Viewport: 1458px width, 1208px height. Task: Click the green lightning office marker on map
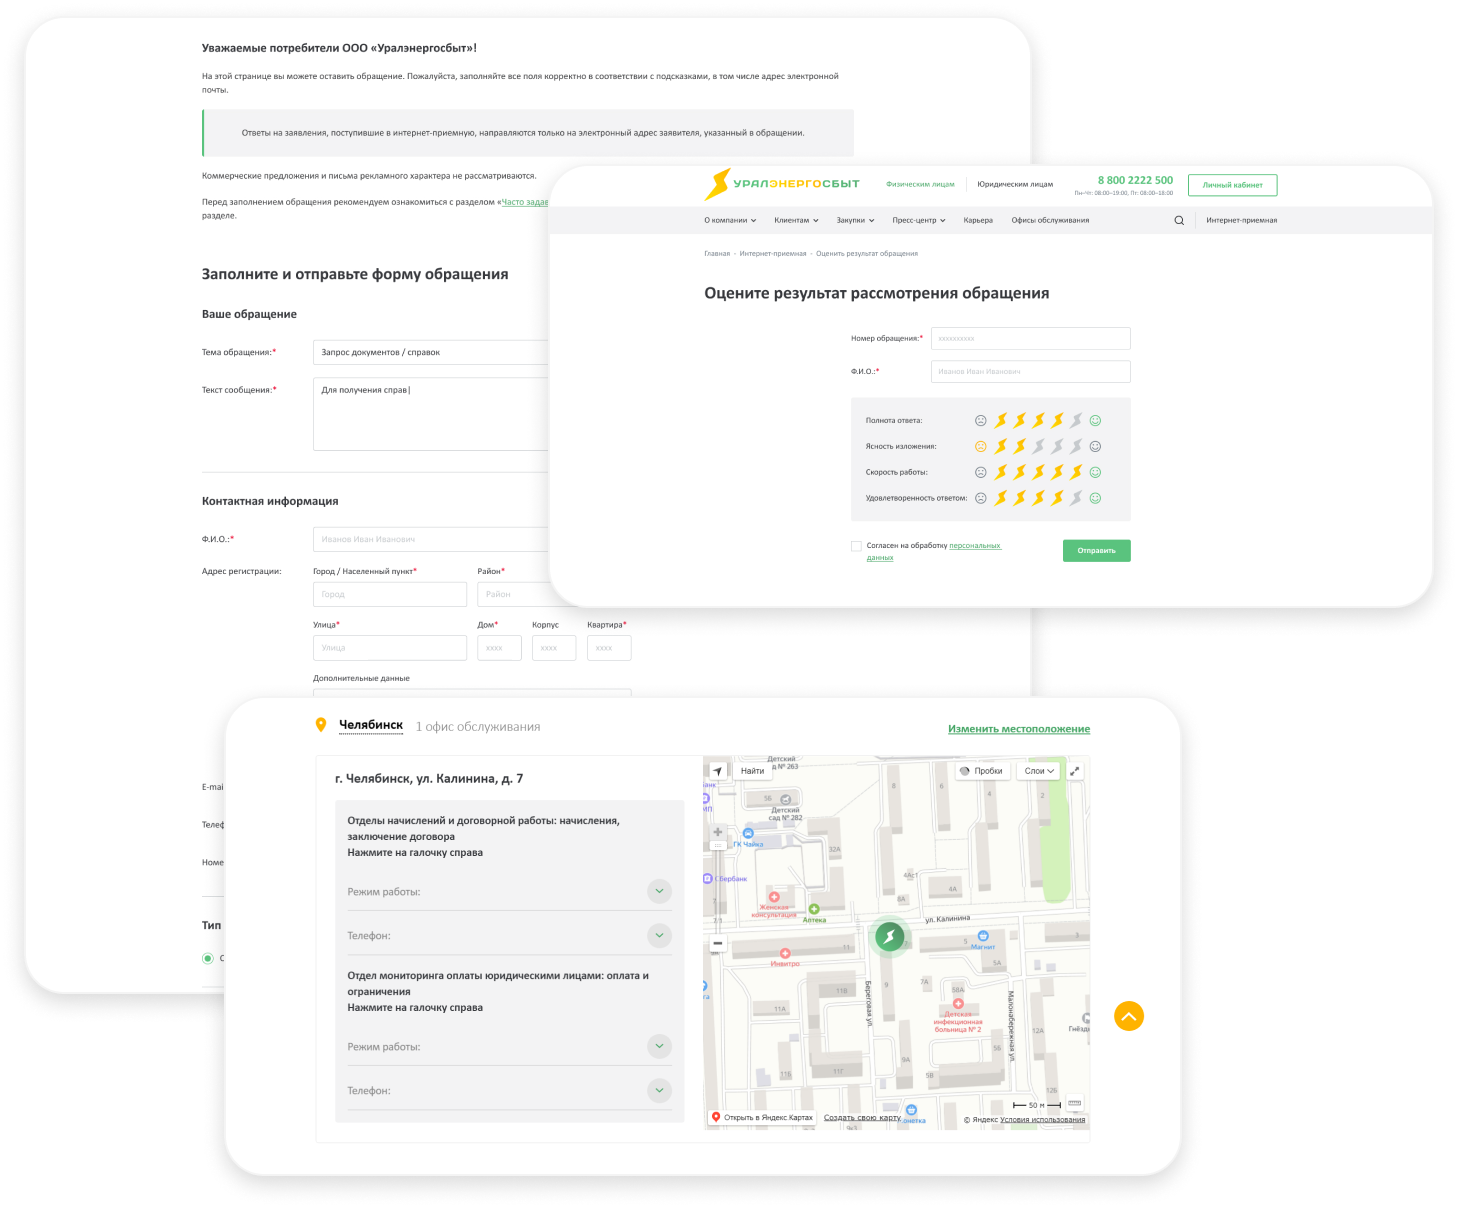click(889, 936)
